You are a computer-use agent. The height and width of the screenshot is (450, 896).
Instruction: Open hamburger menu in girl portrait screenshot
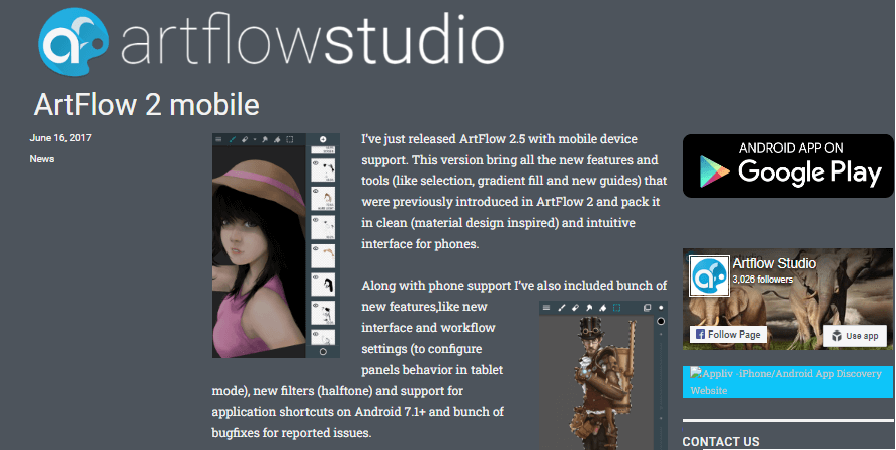(x=218, y=139)
